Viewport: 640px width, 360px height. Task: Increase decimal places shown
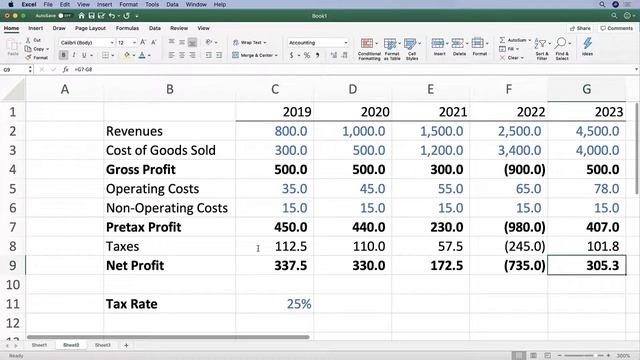tap(334, 55)
